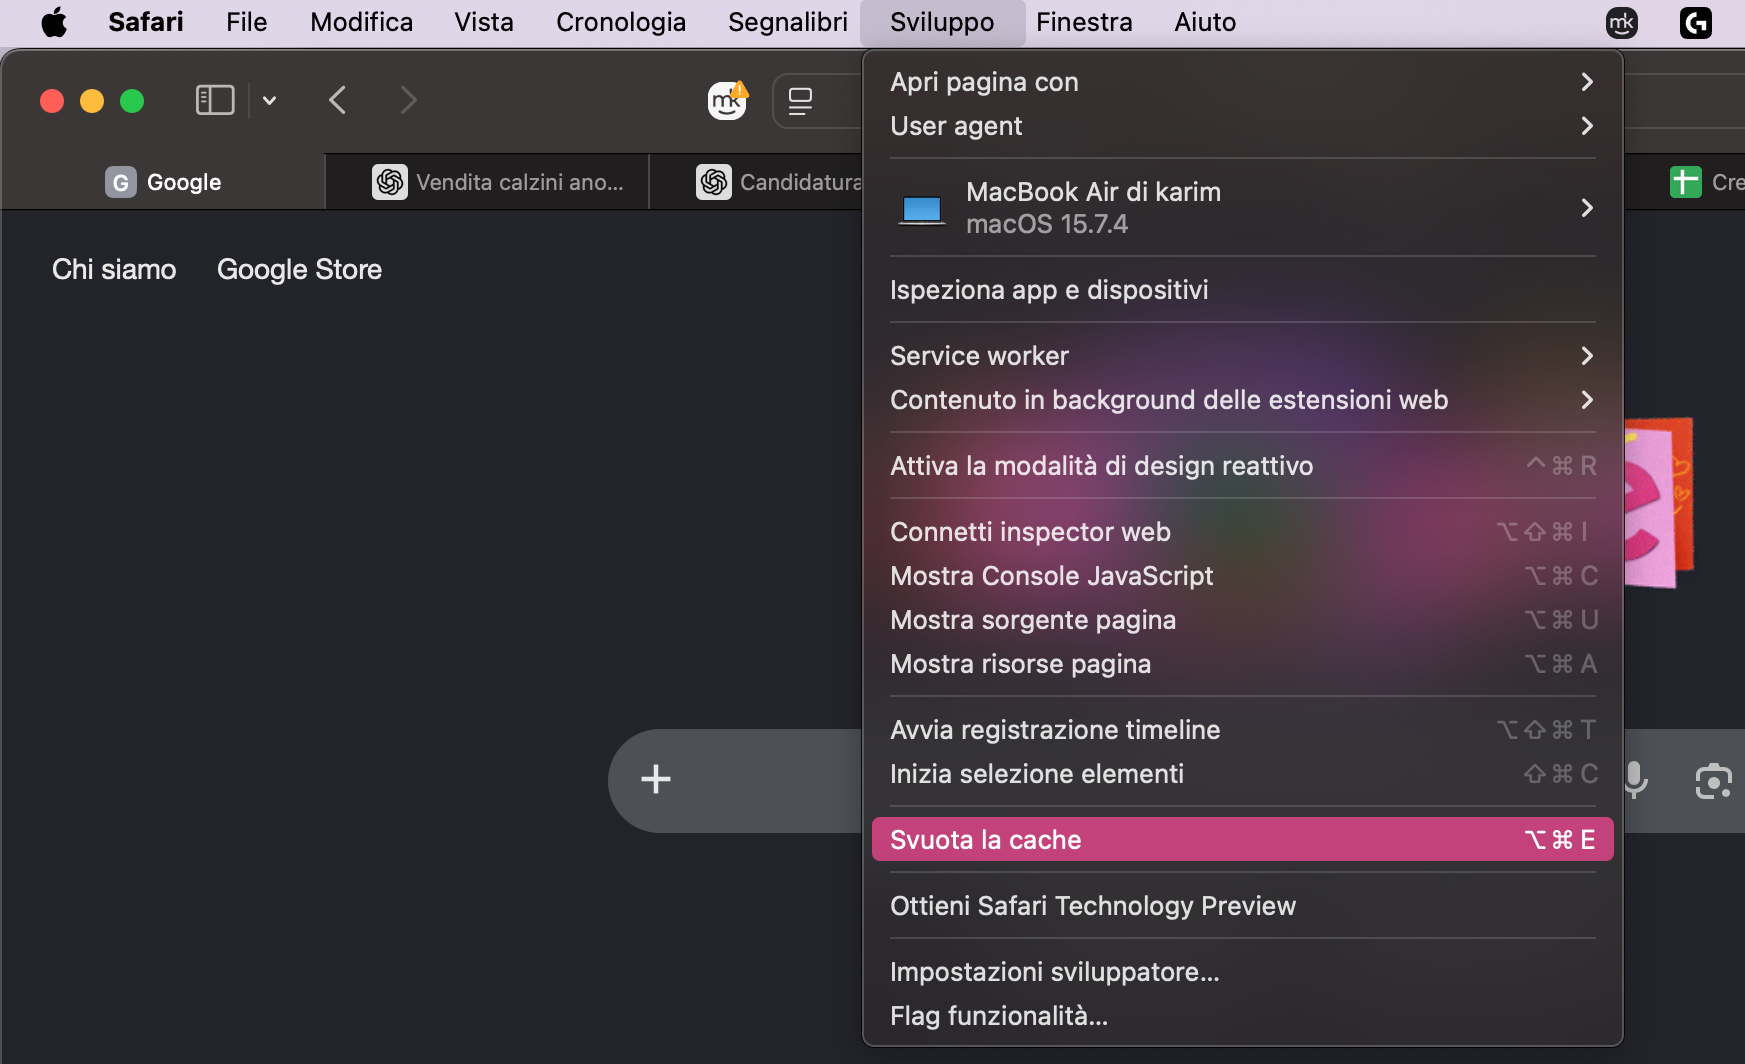This screenshot has height=1064, width=1745.
Task: Choose Attiva la modalità di design reattivo
Action: pyautogui.click(x=1242, y=466)
